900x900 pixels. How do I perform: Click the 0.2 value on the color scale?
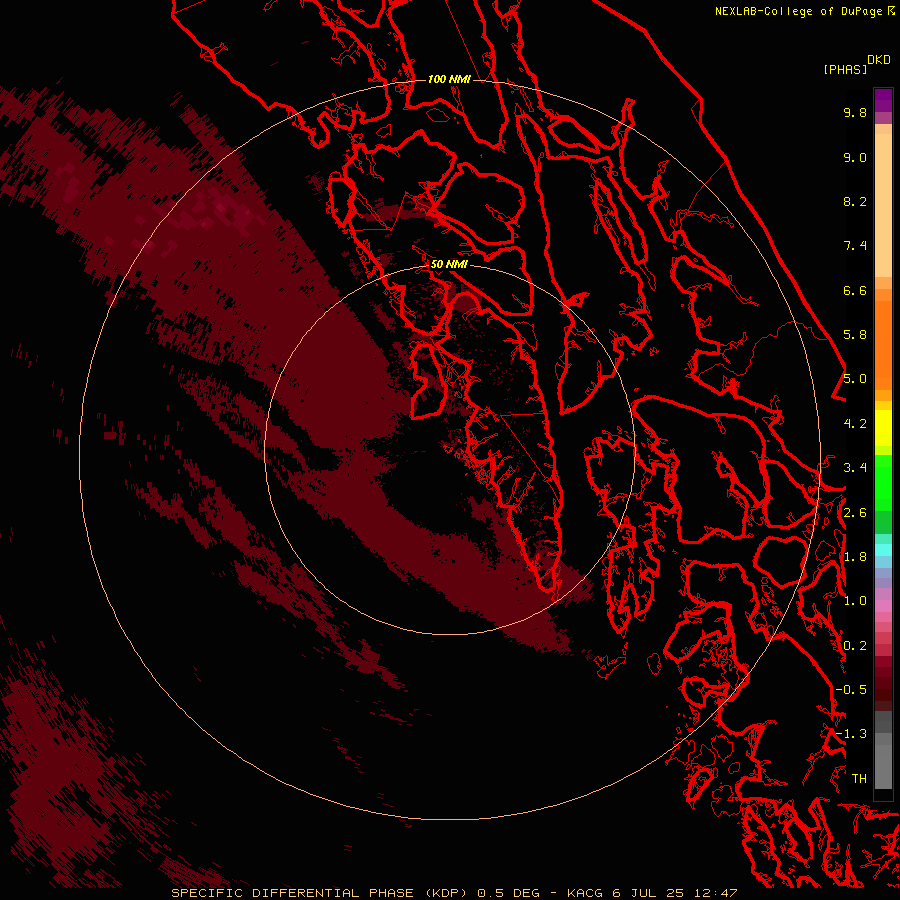[855, 646]
